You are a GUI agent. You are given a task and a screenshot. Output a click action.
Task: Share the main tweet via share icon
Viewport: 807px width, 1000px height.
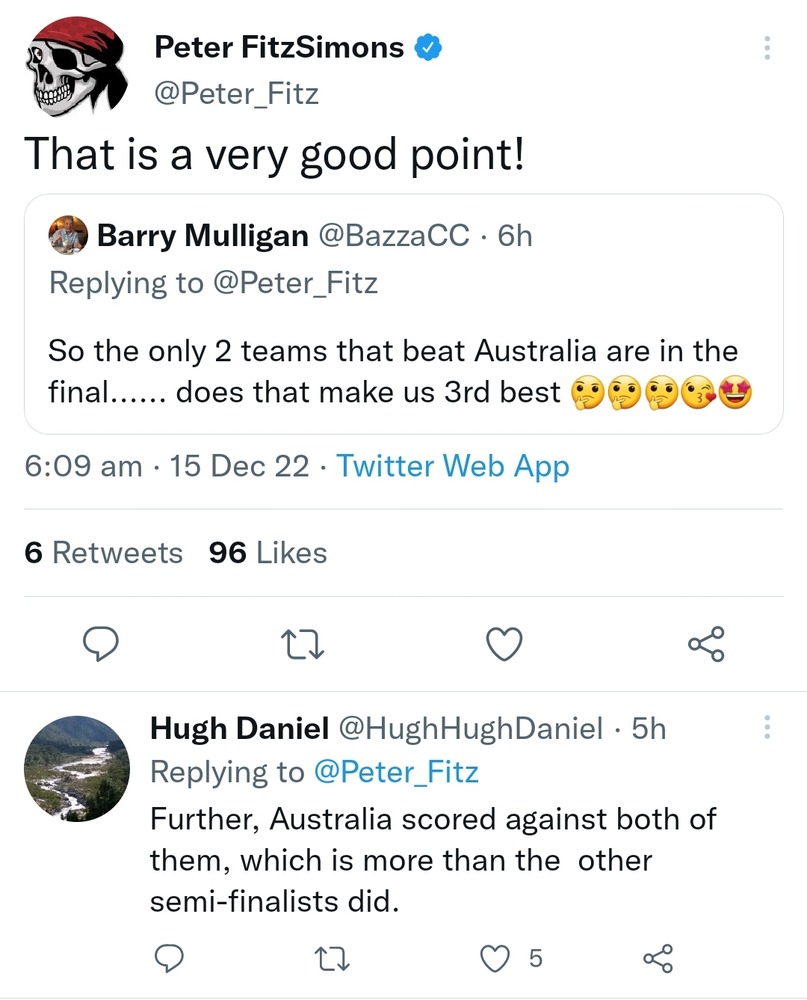coord(706,645)
